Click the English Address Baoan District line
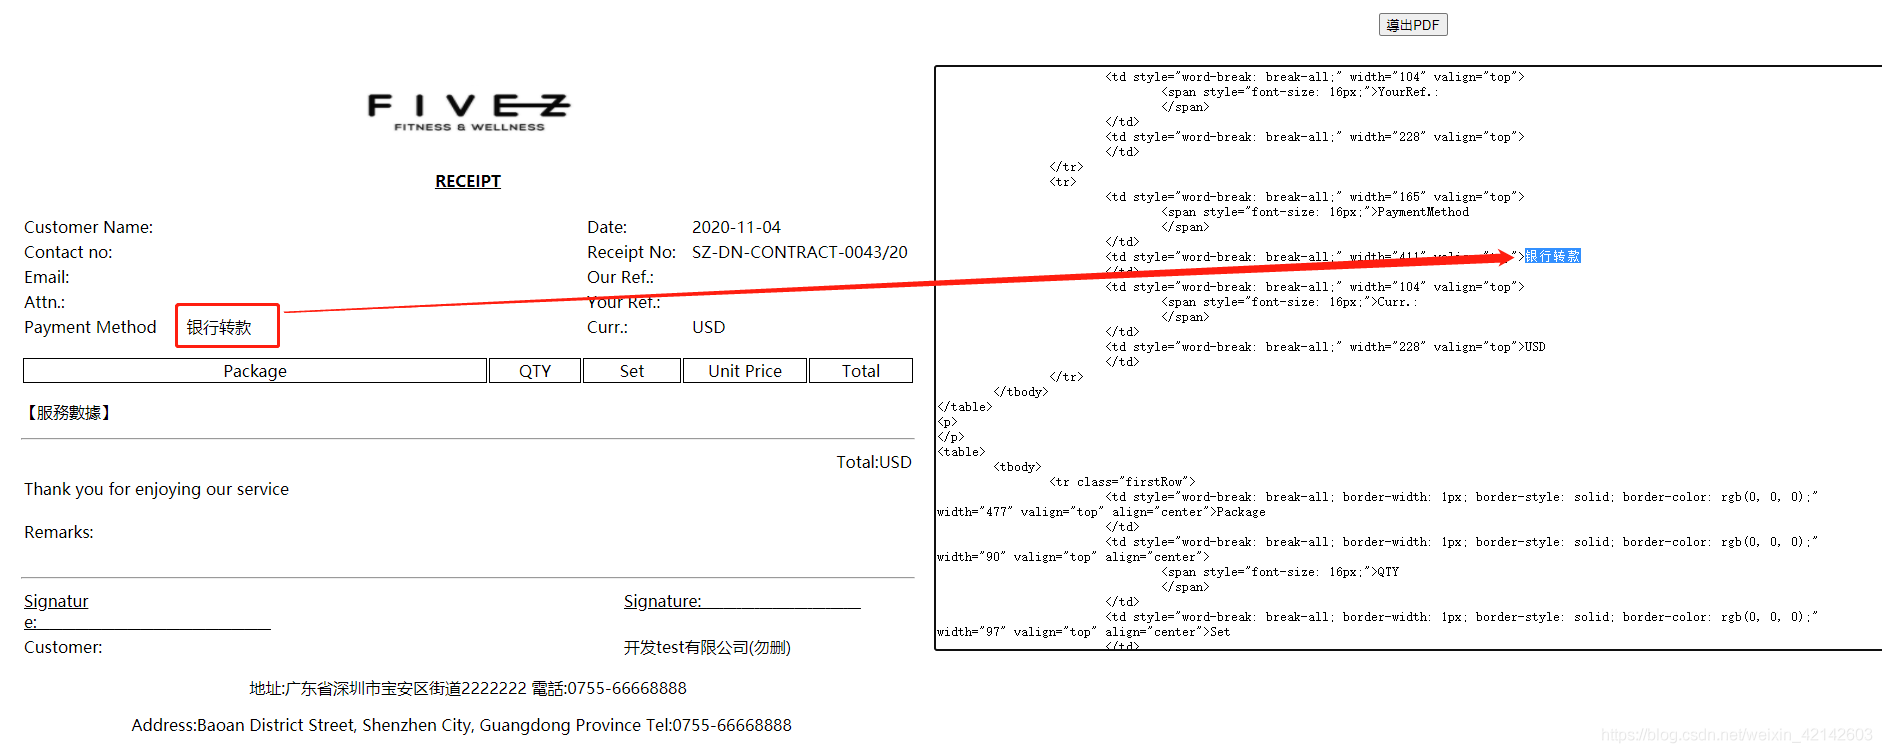Viewport: 1882px width, 753px height. point(461,725)
